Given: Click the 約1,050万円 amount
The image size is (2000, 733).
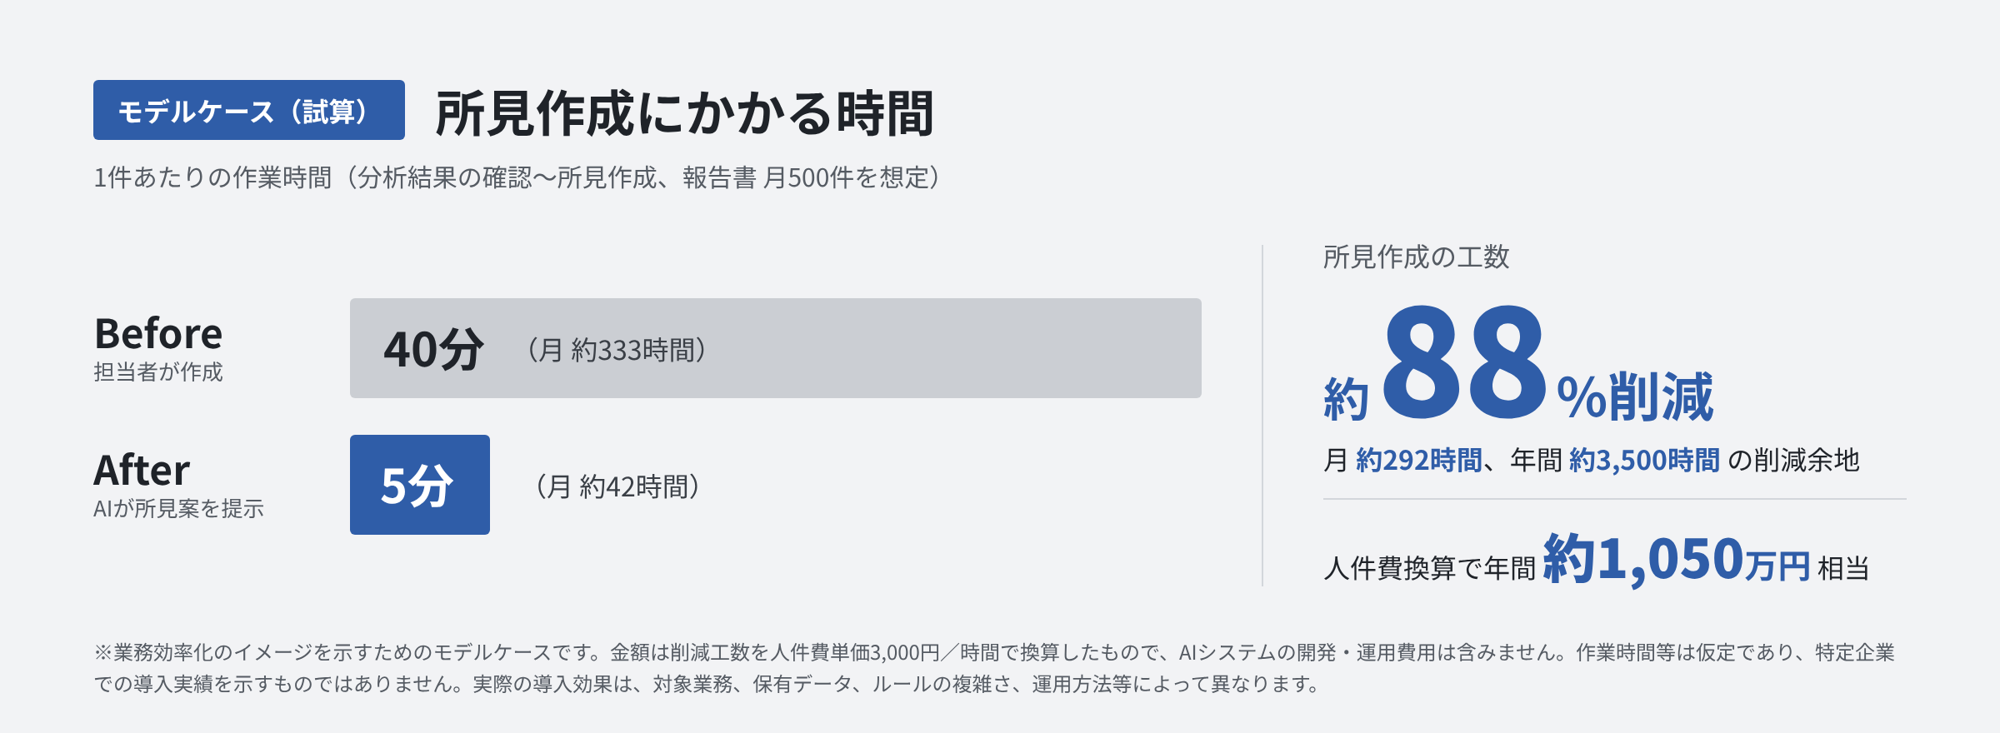Looking at the screenshot, I should (1677, 559).
